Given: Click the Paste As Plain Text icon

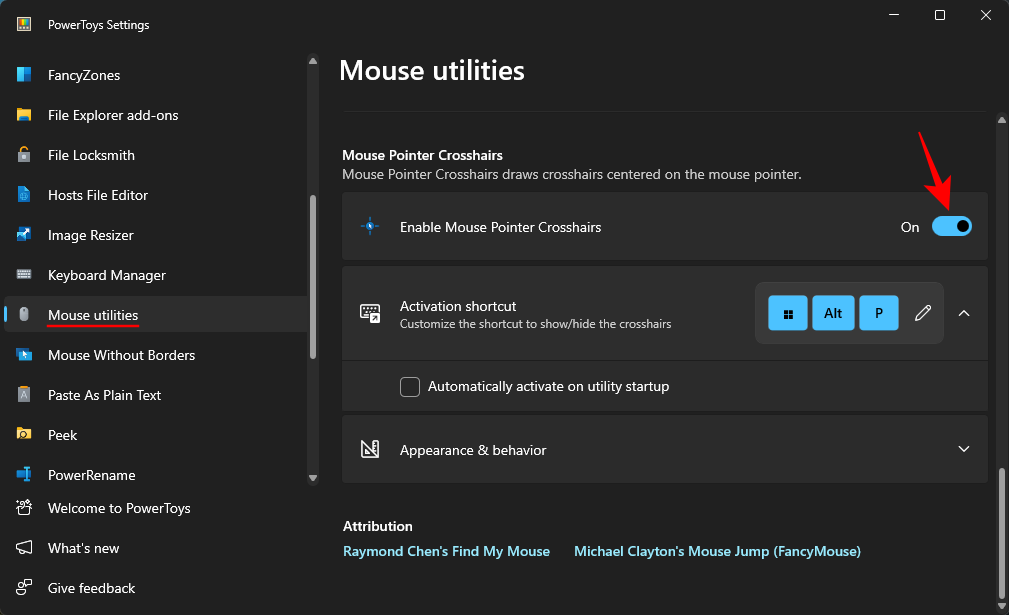Looking at the screenshot, I should [24, 394].
